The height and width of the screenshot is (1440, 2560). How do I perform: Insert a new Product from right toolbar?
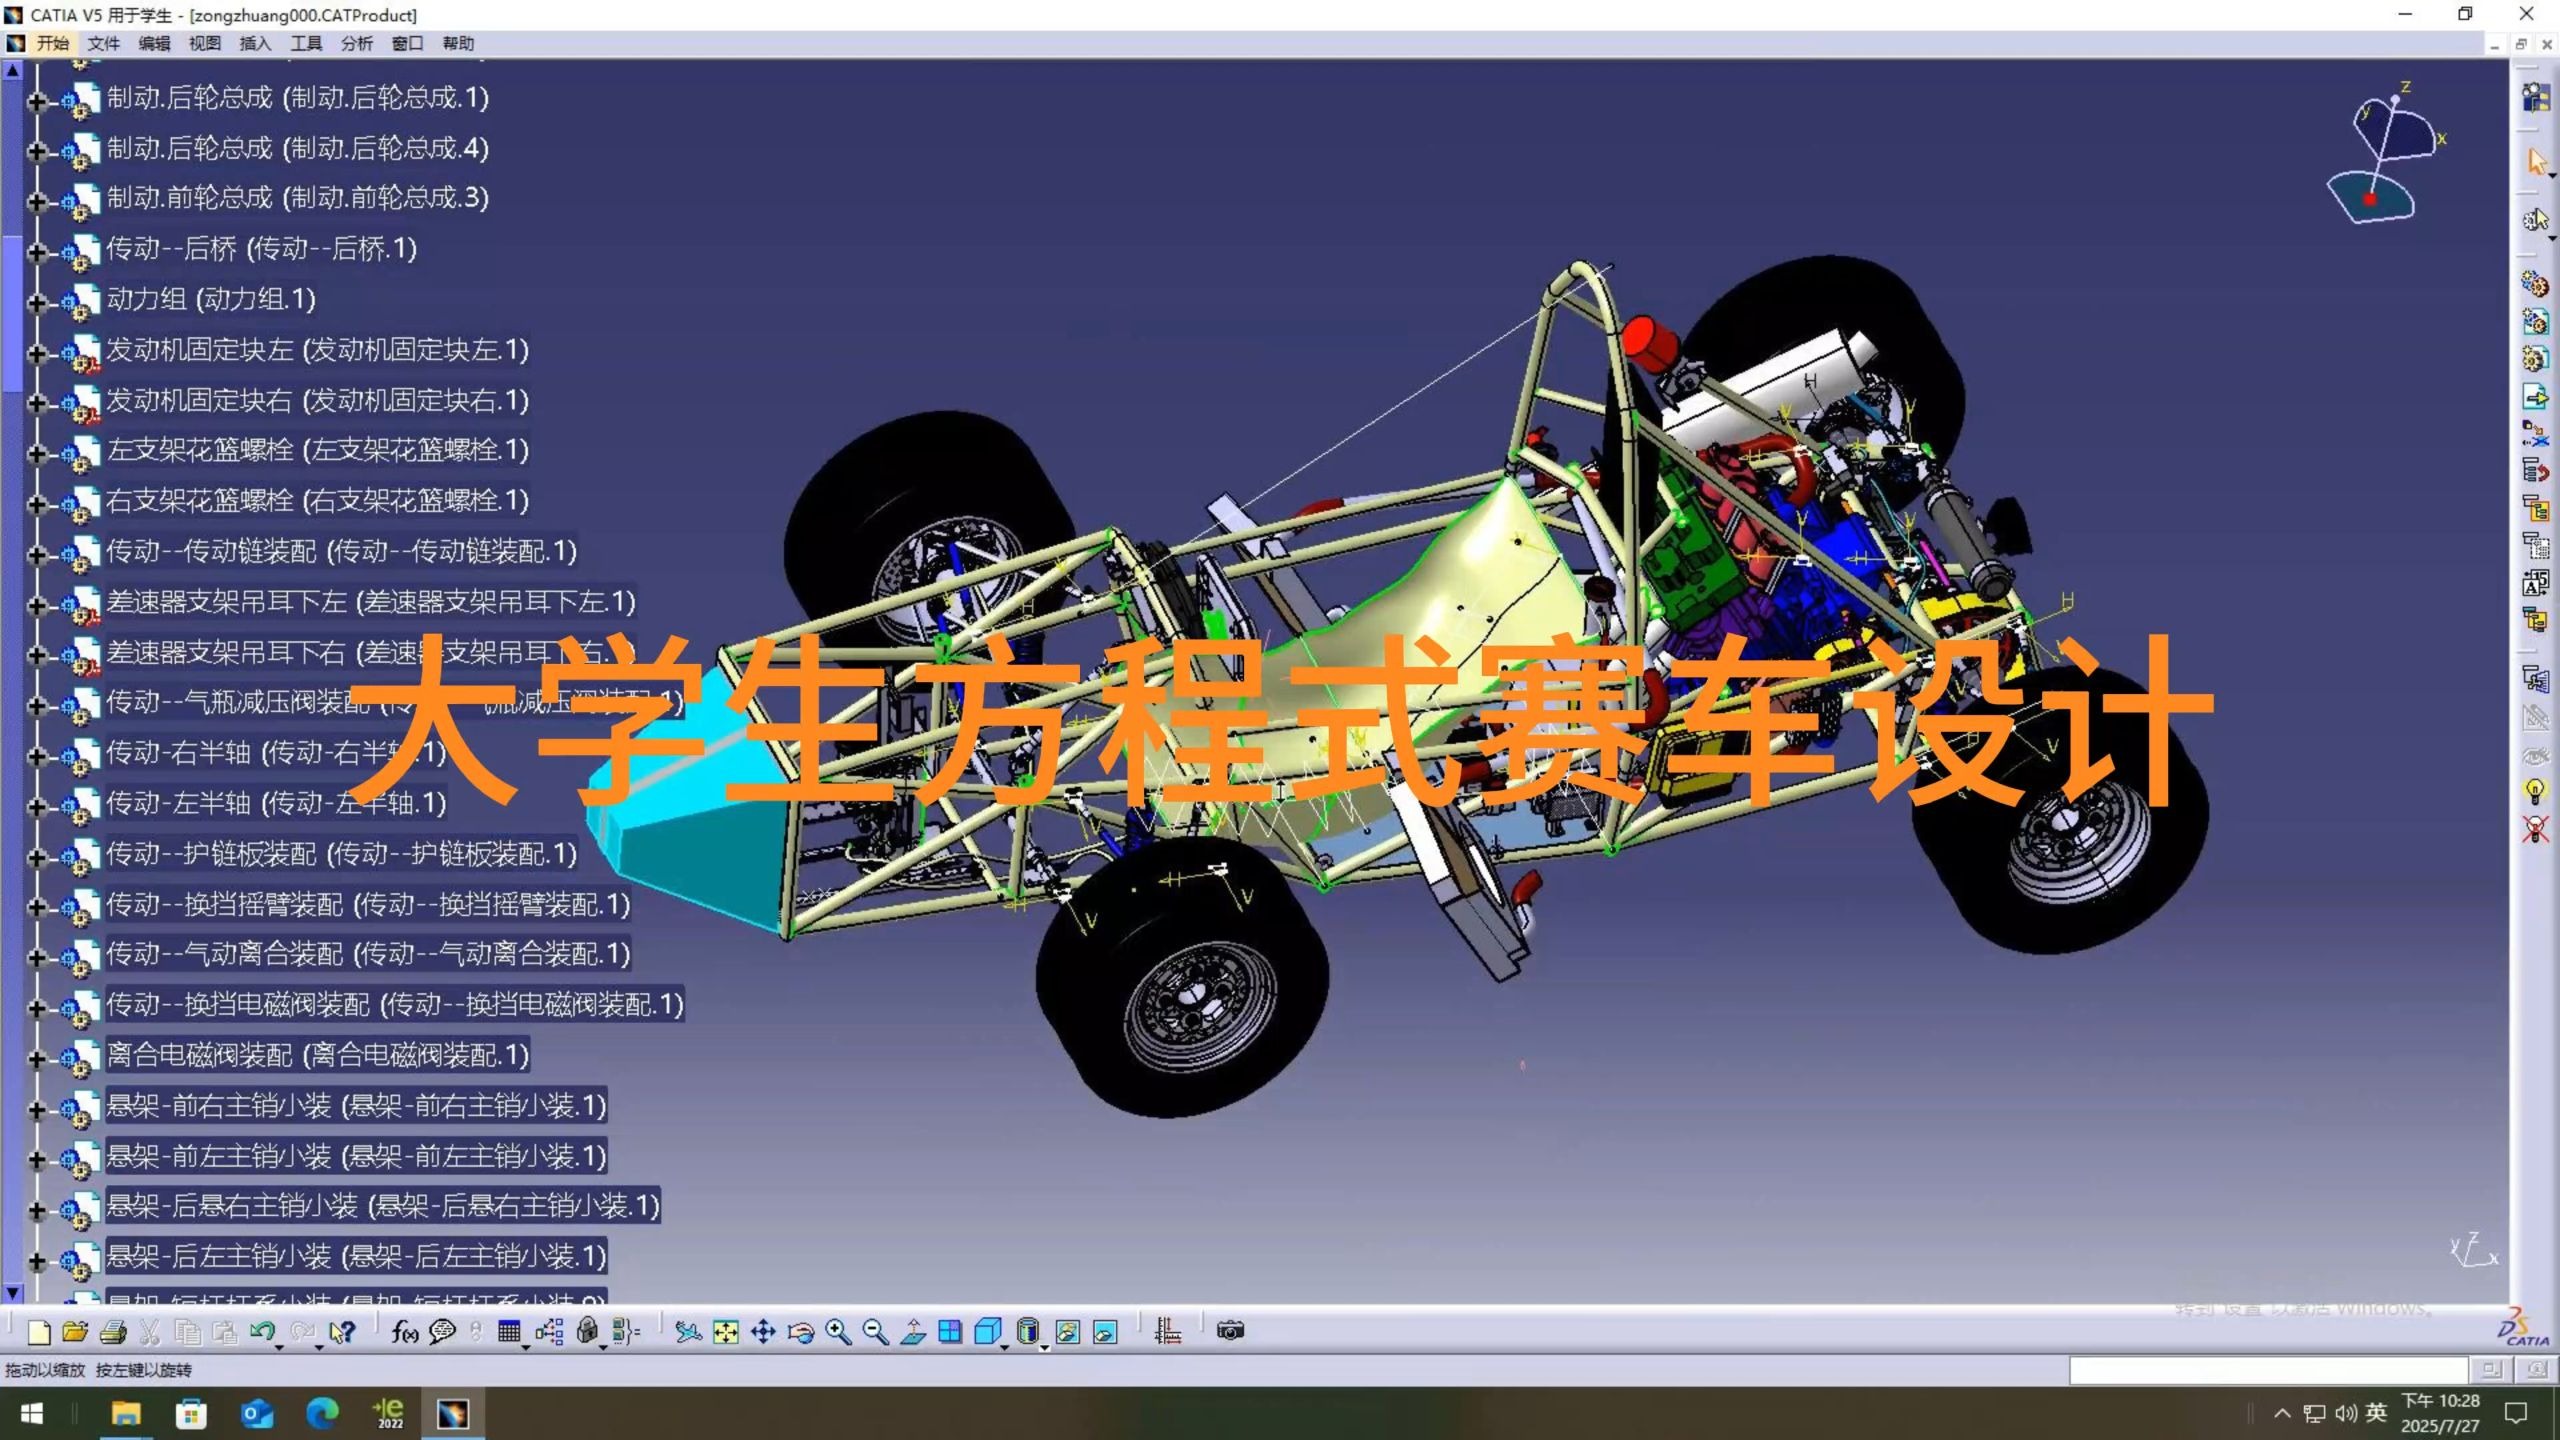[x=2534, y=322]
